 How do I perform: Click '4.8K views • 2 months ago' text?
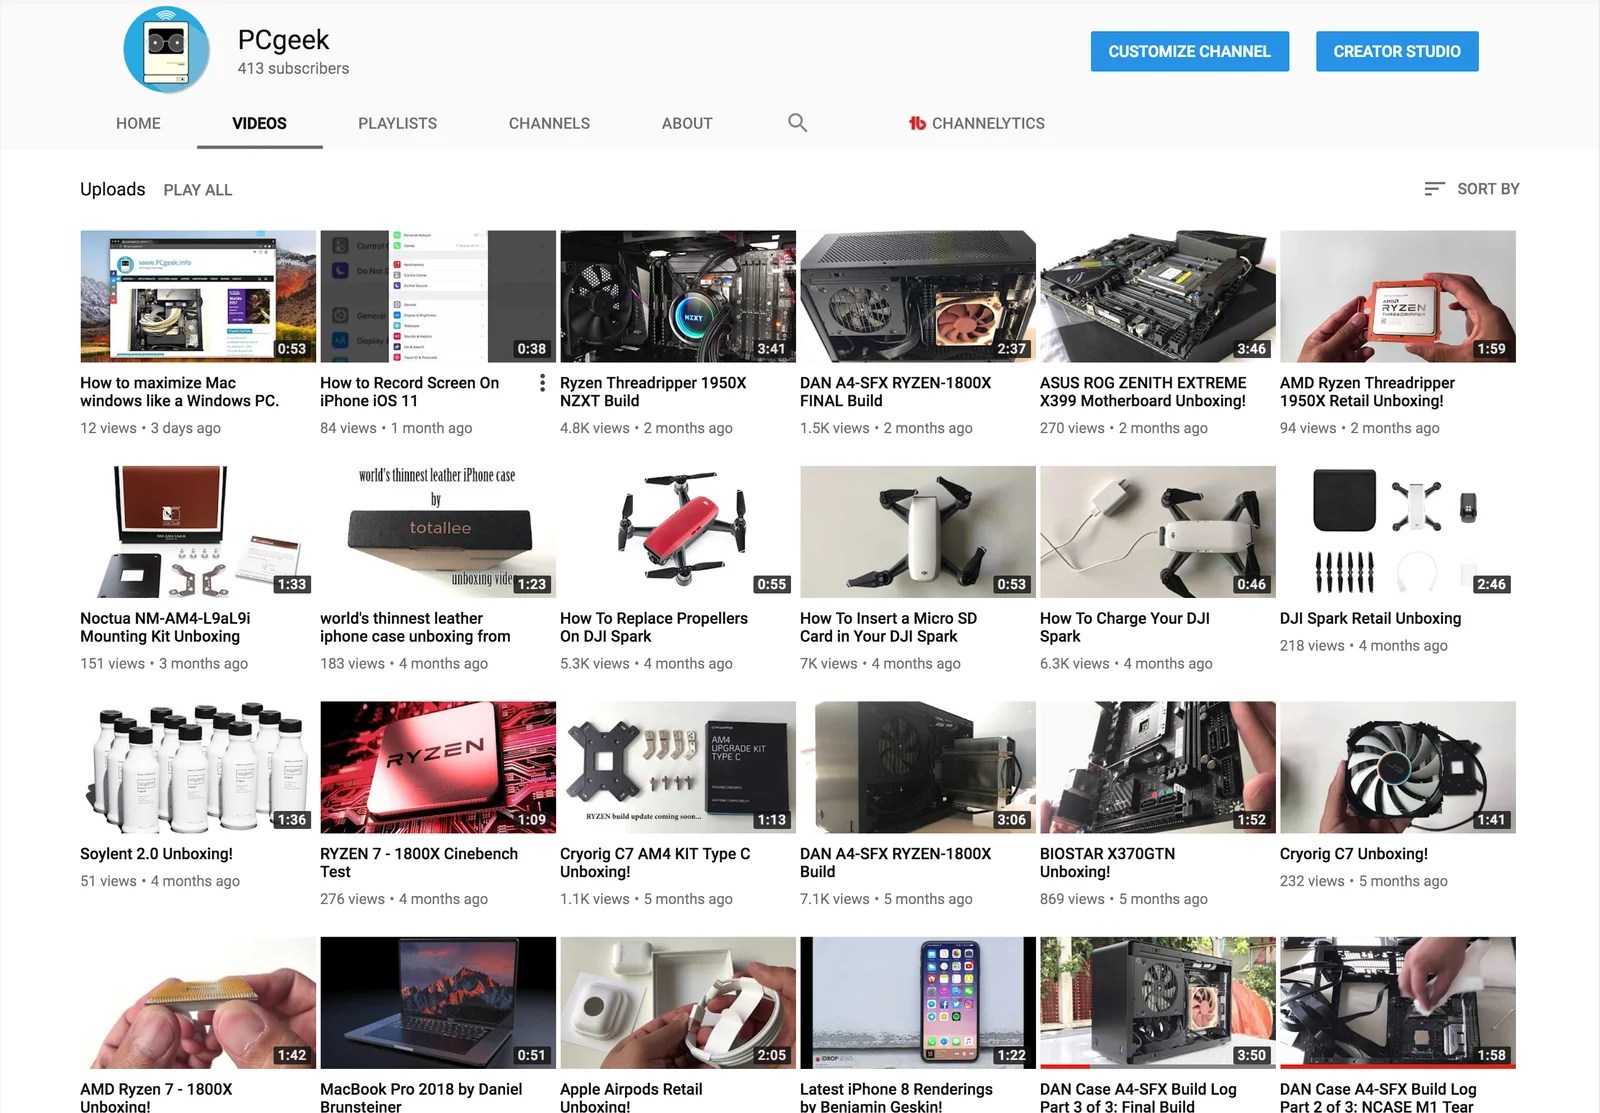pos(646,428)
